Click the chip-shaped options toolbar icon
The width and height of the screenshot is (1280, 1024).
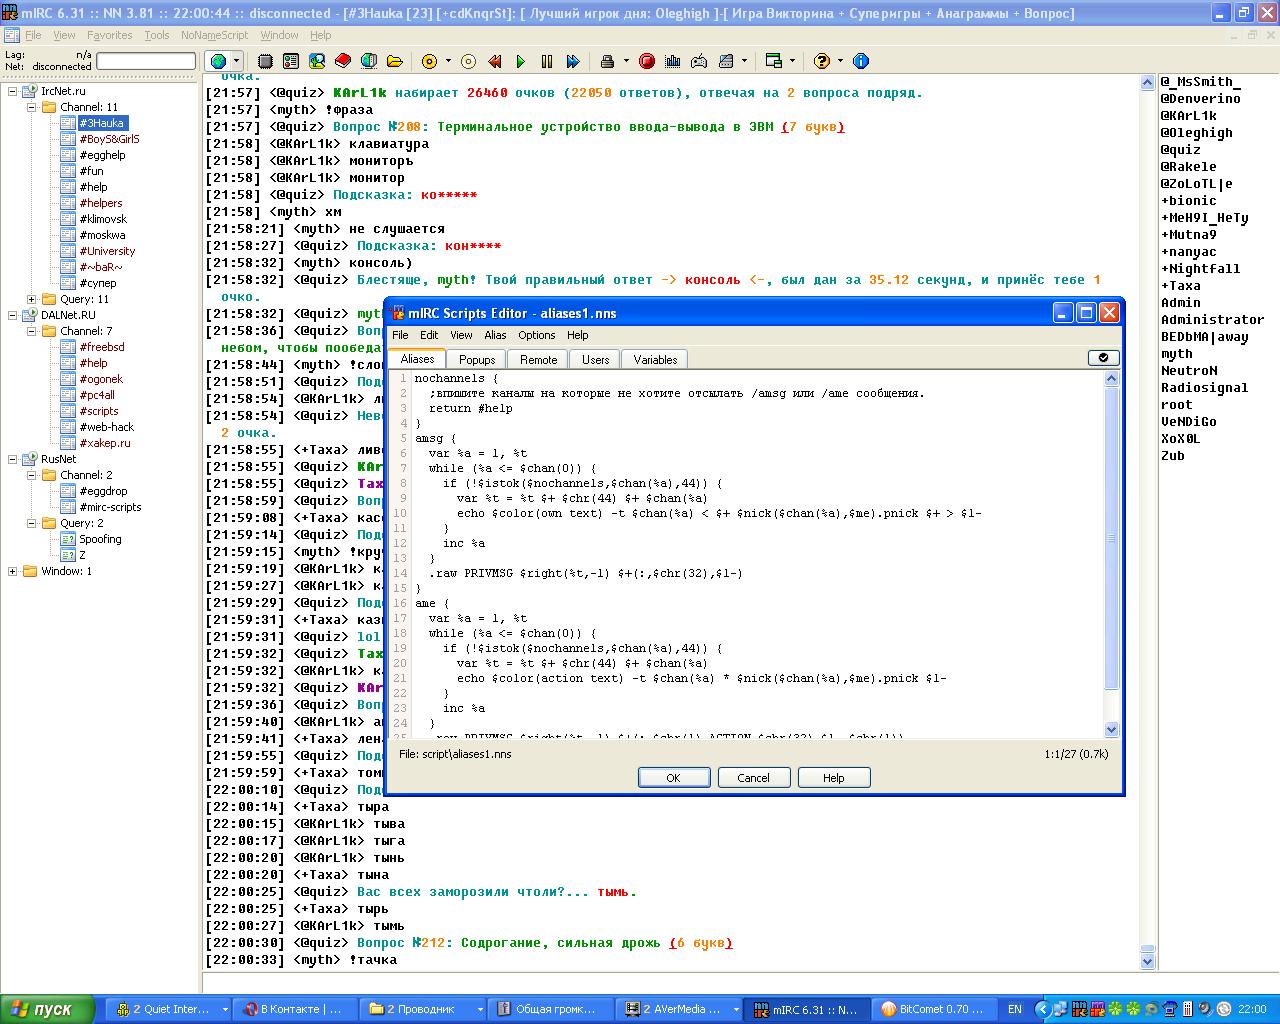click(x=265, y=61)
